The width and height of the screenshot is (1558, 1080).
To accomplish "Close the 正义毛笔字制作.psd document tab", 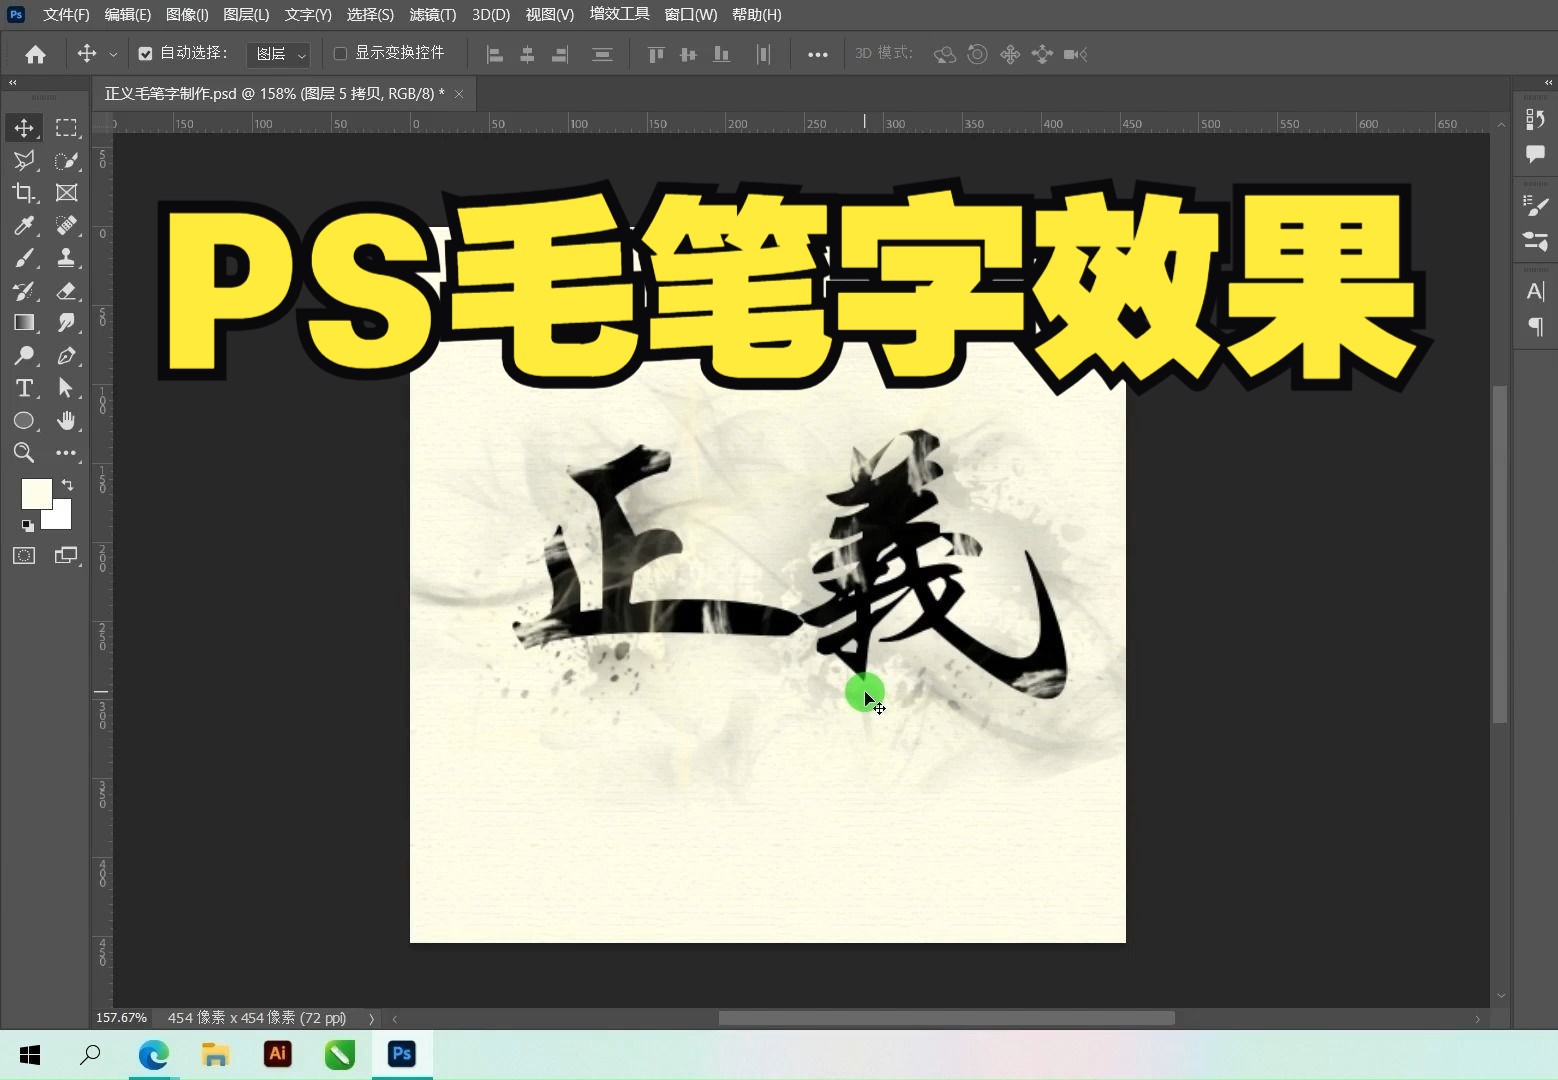I will 459,94.
